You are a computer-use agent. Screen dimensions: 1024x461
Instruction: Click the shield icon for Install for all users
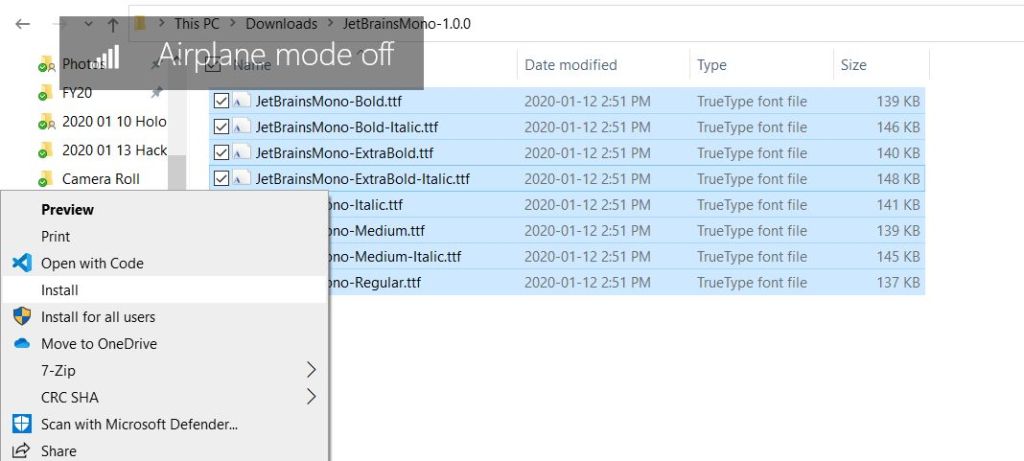point(22,317)
